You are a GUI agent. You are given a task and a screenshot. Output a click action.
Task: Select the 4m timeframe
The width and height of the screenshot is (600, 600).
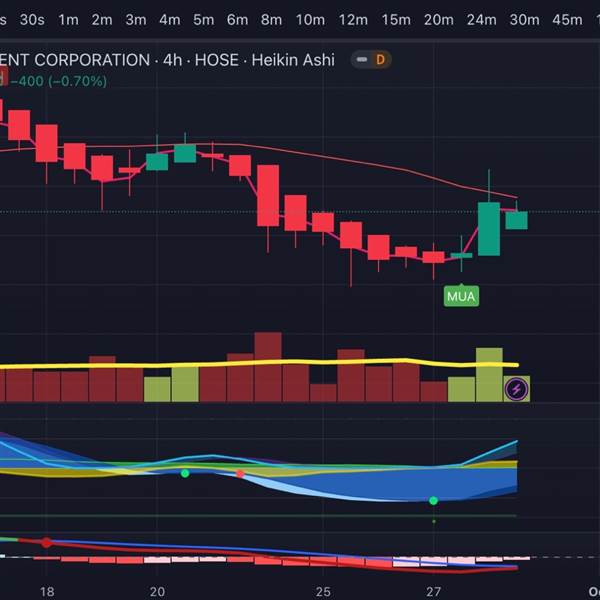pos(170,20)
